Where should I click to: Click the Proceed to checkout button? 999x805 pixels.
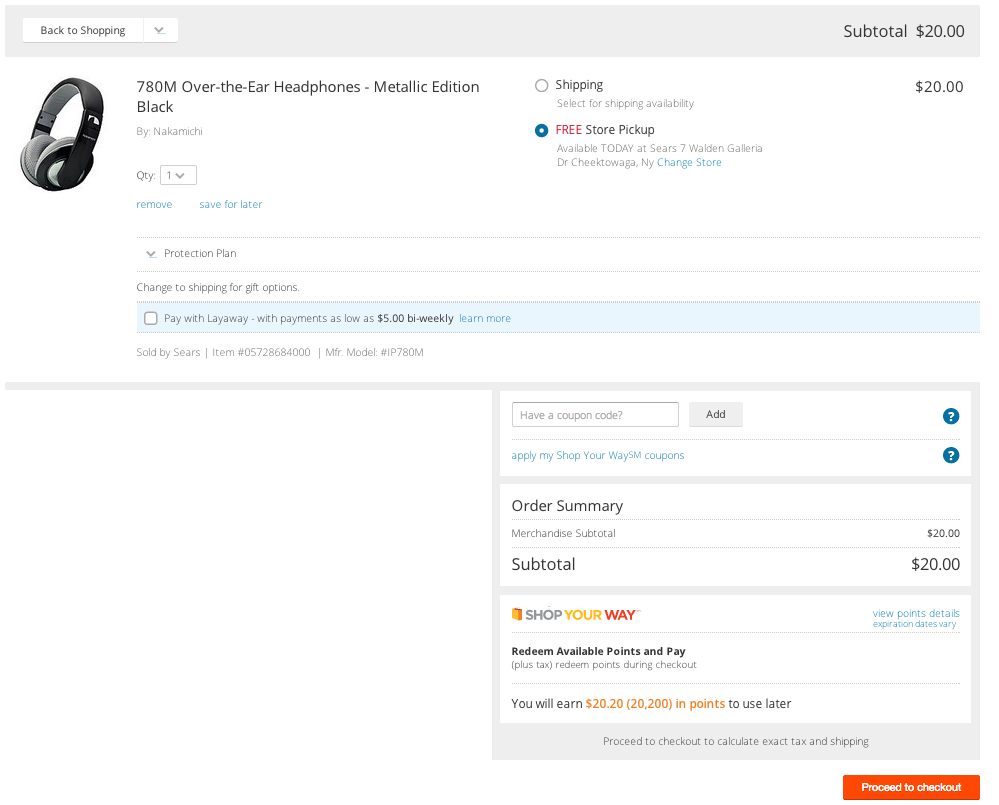911,787
